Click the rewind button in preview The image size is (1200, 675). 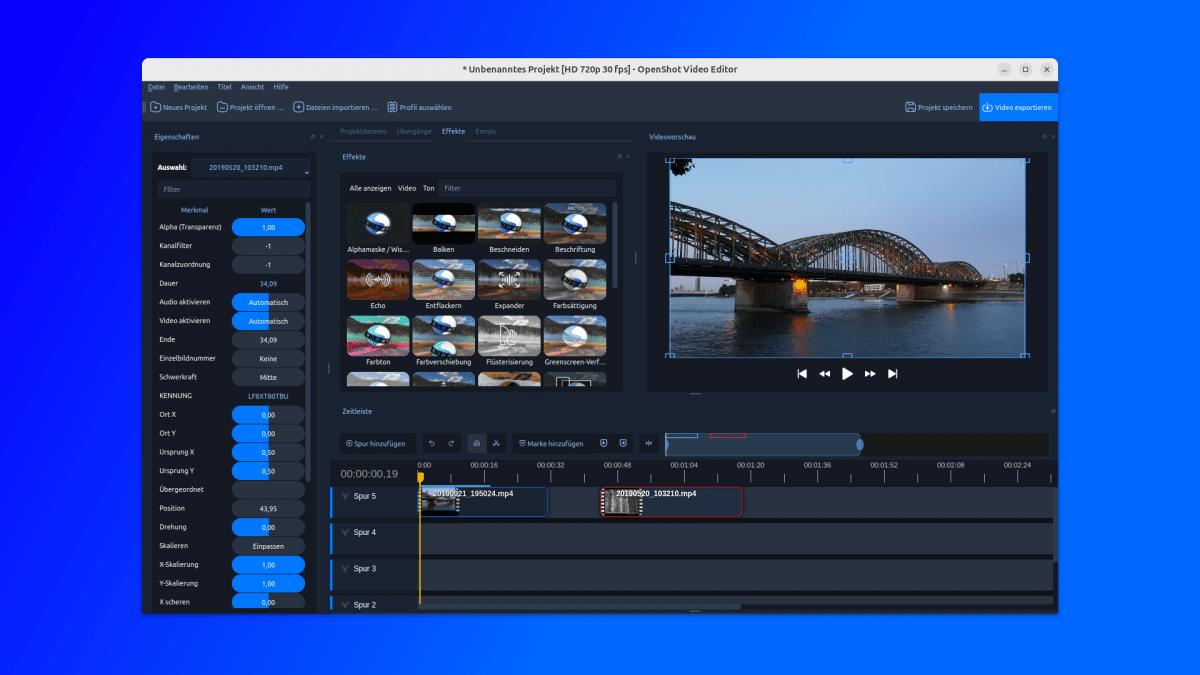tap(824, 374)
